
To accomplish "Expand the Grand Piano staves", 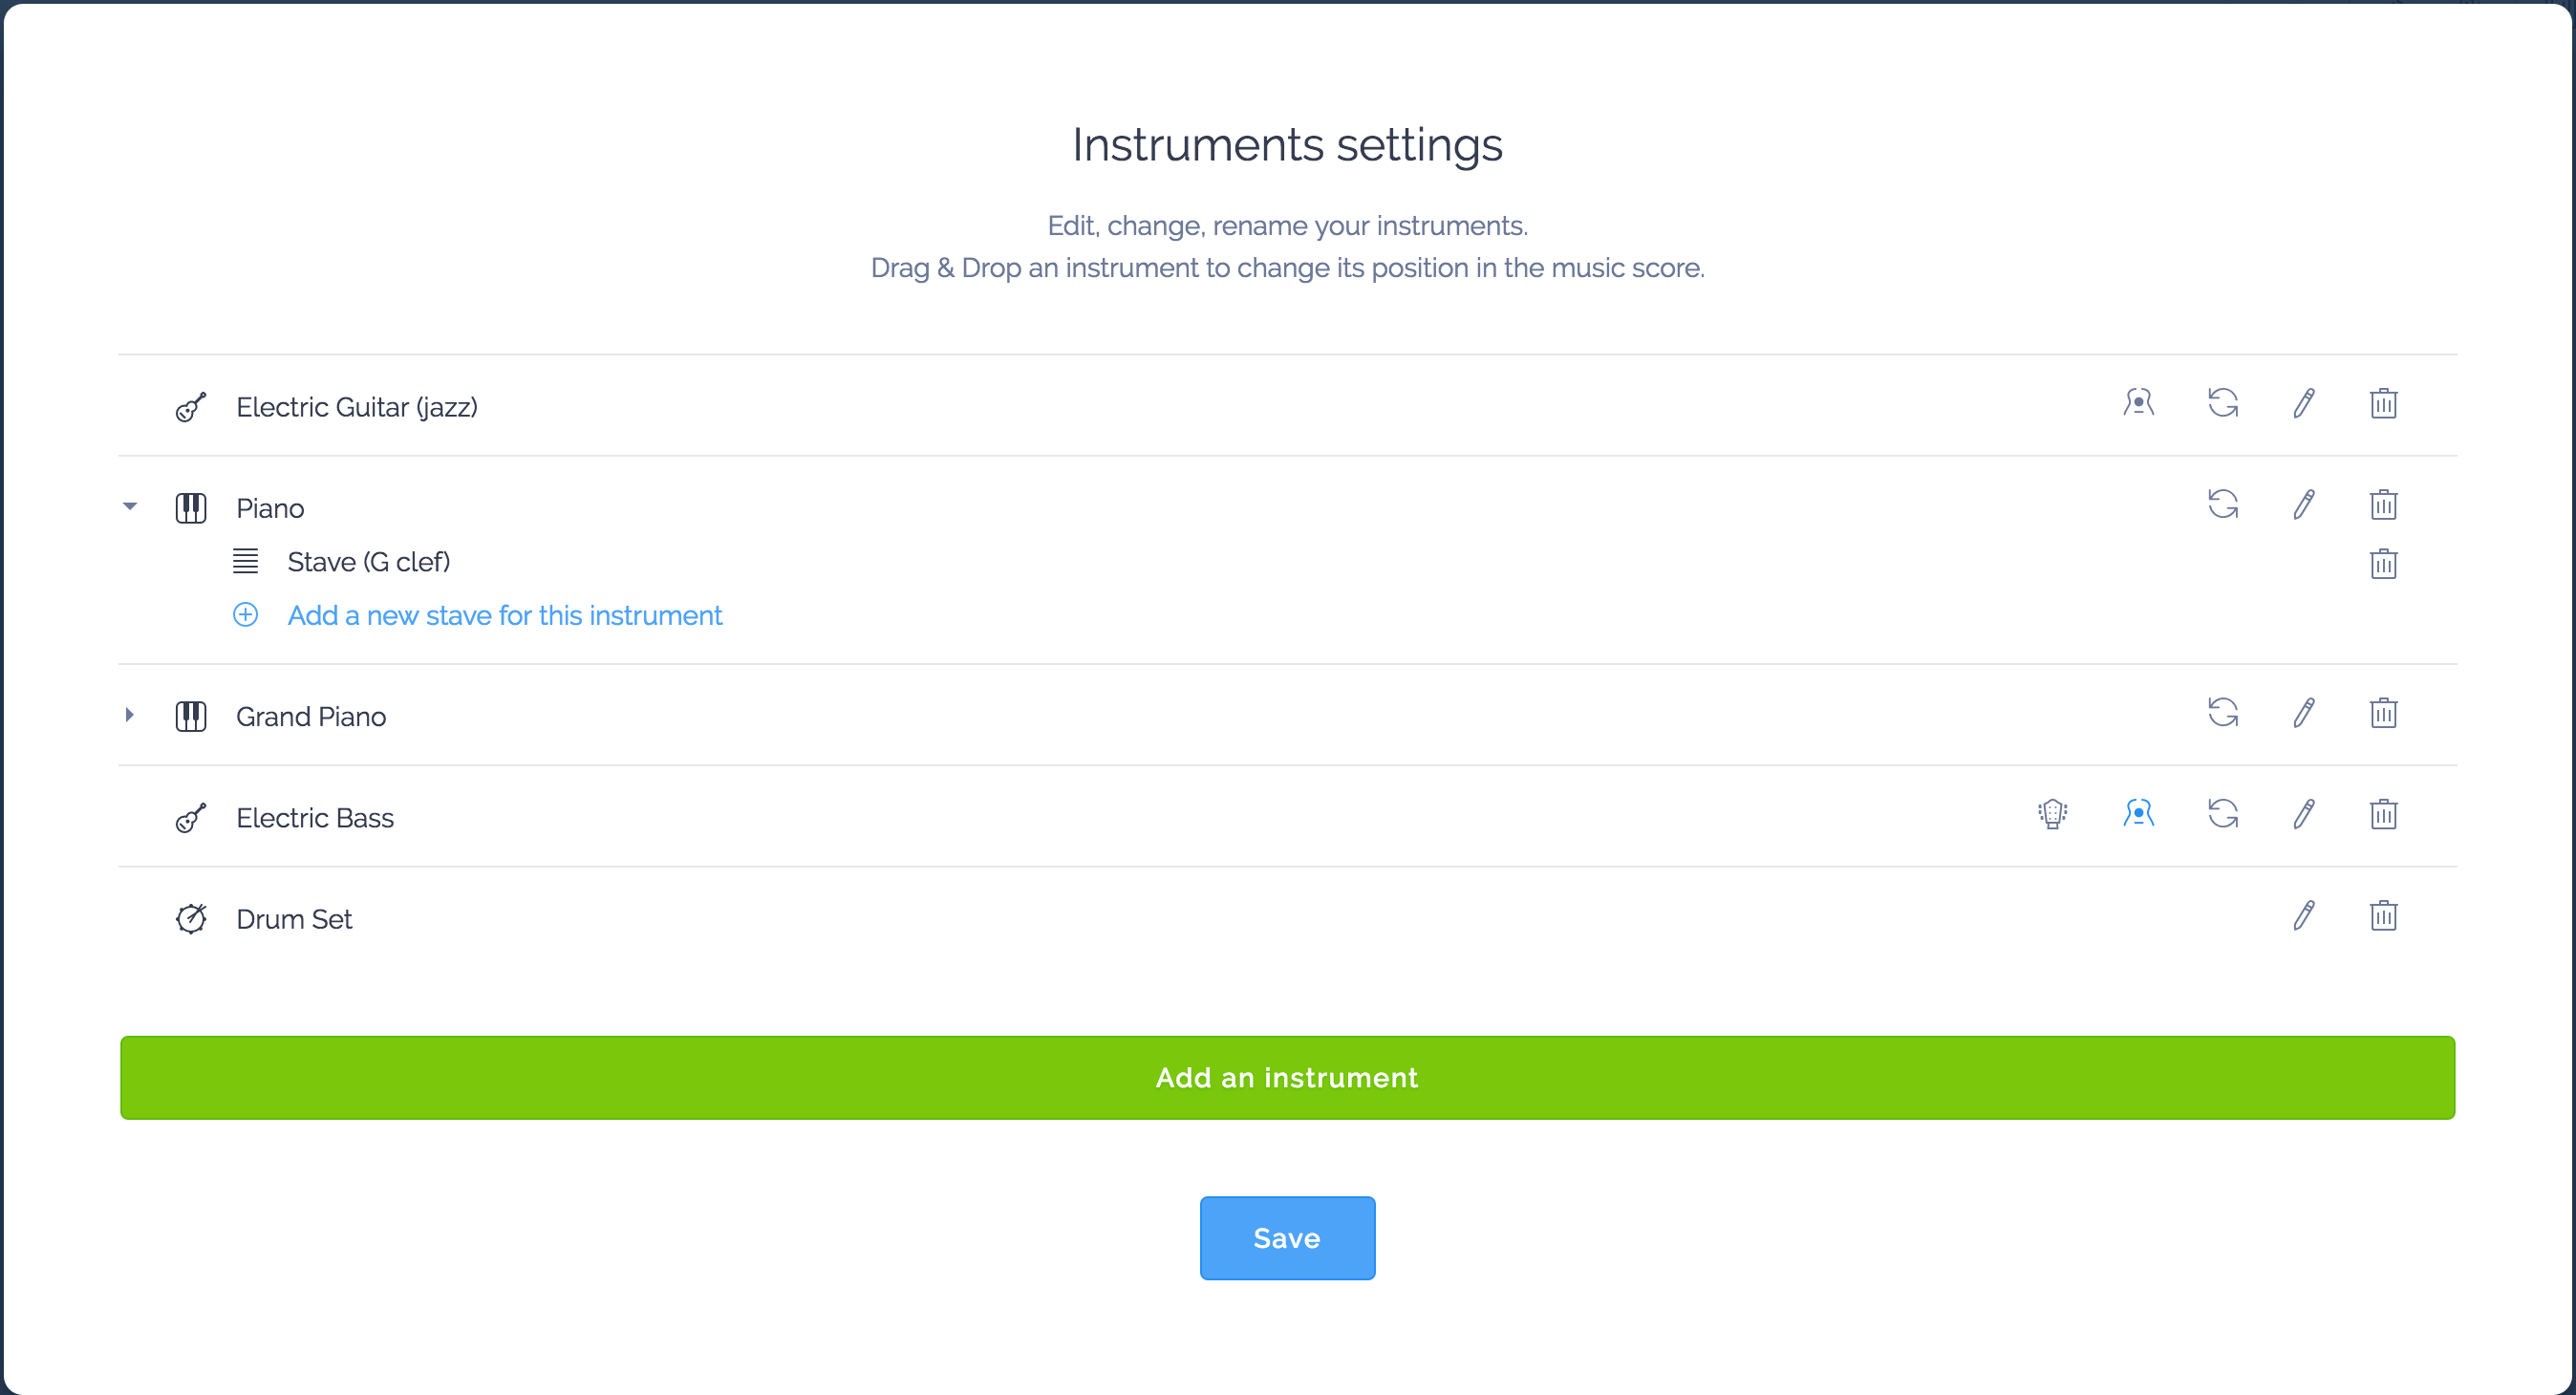I will pos(130,715).
